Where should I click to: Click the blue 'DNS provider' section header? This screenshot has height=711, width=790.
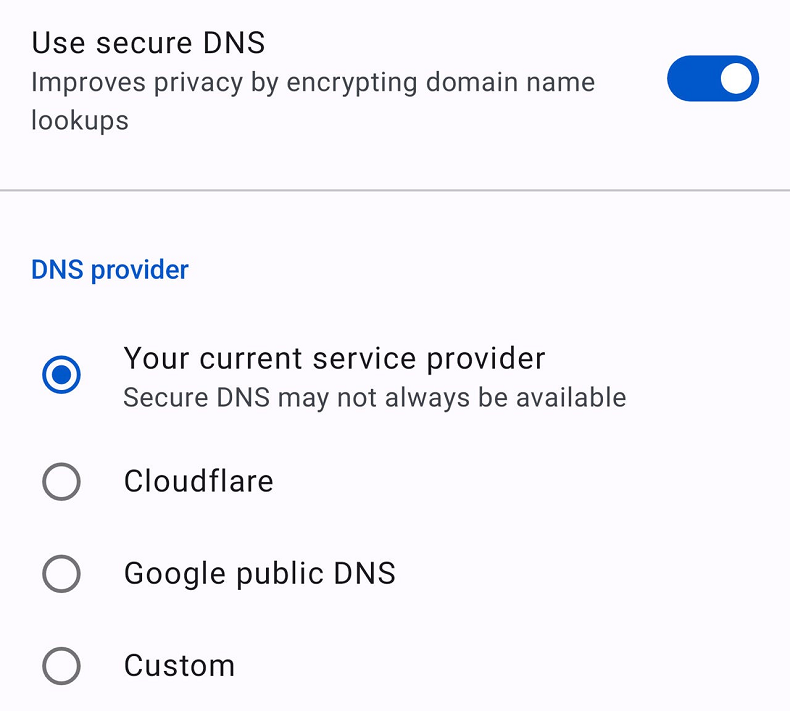(x=110, y=270)
